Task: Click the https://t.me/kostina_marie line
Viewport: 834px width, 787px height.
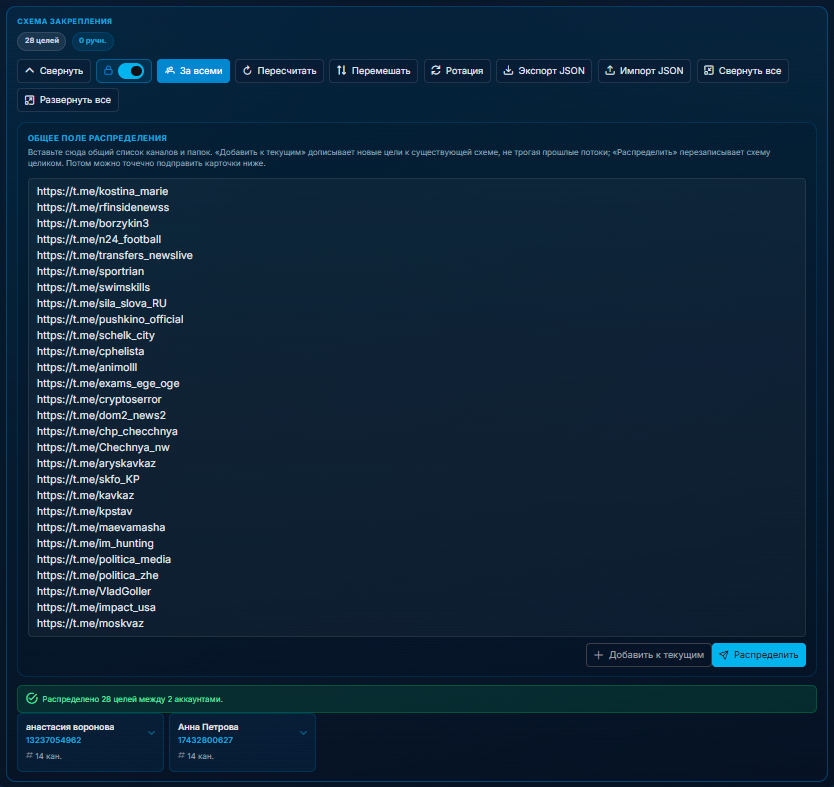Action: coord(102,191)
